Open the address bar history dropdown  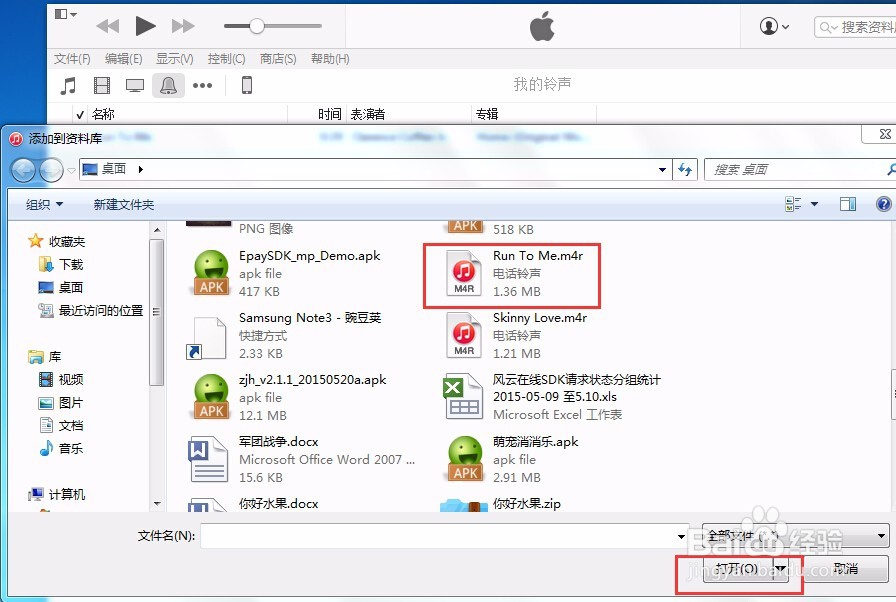662,170
